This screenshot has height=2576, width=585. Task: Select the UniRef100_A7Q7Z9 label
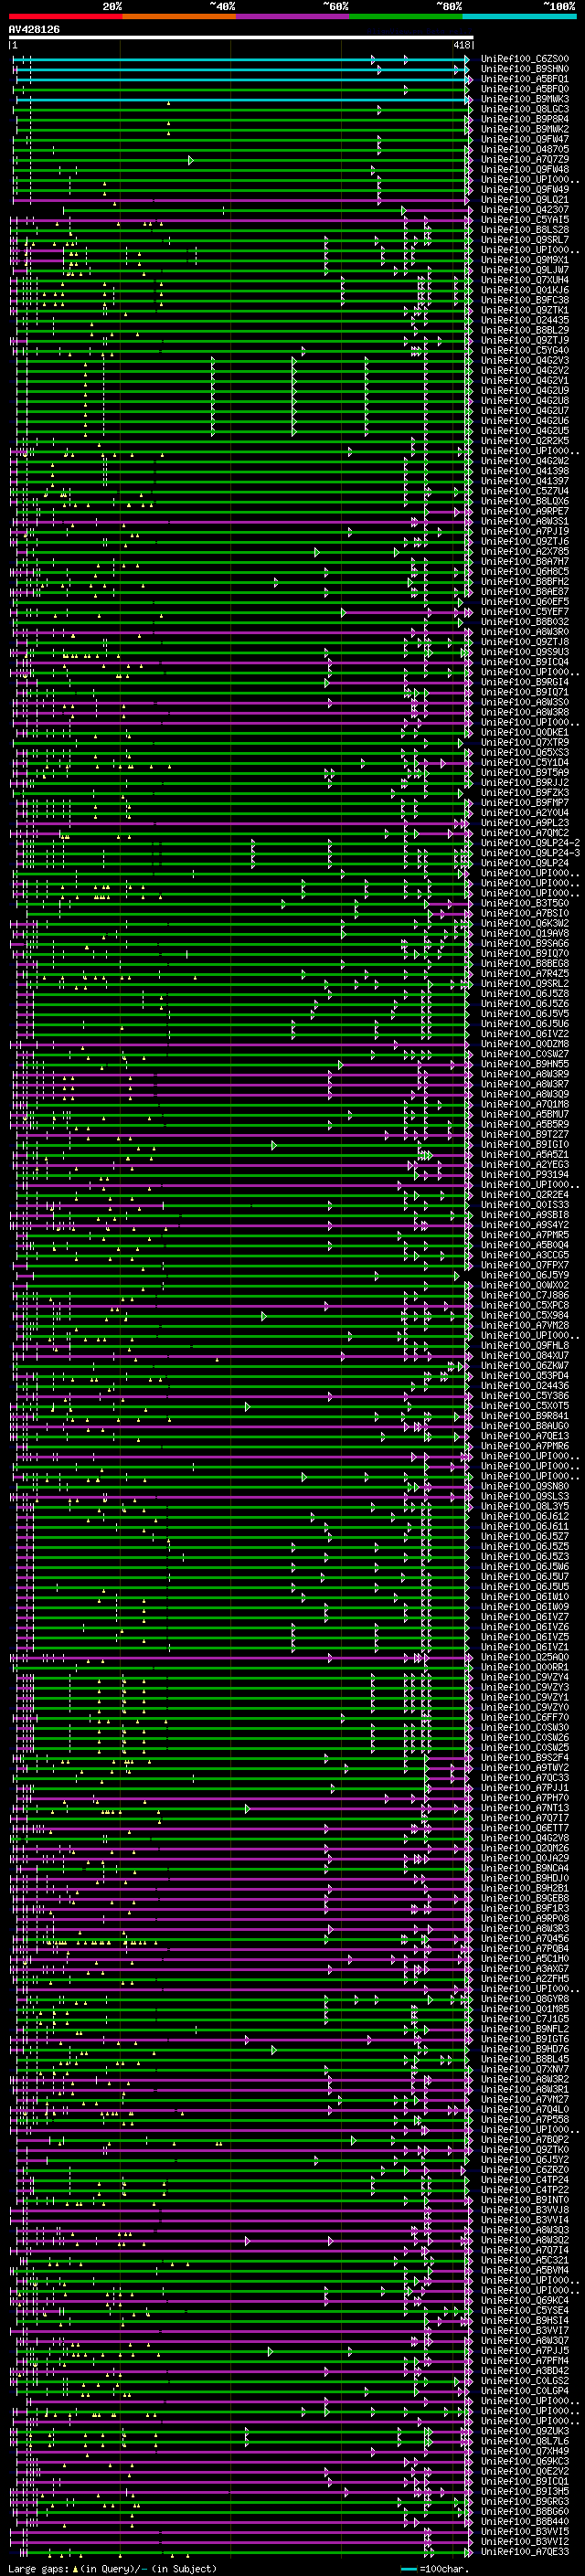pyautogui.click(x=525, y=159)
